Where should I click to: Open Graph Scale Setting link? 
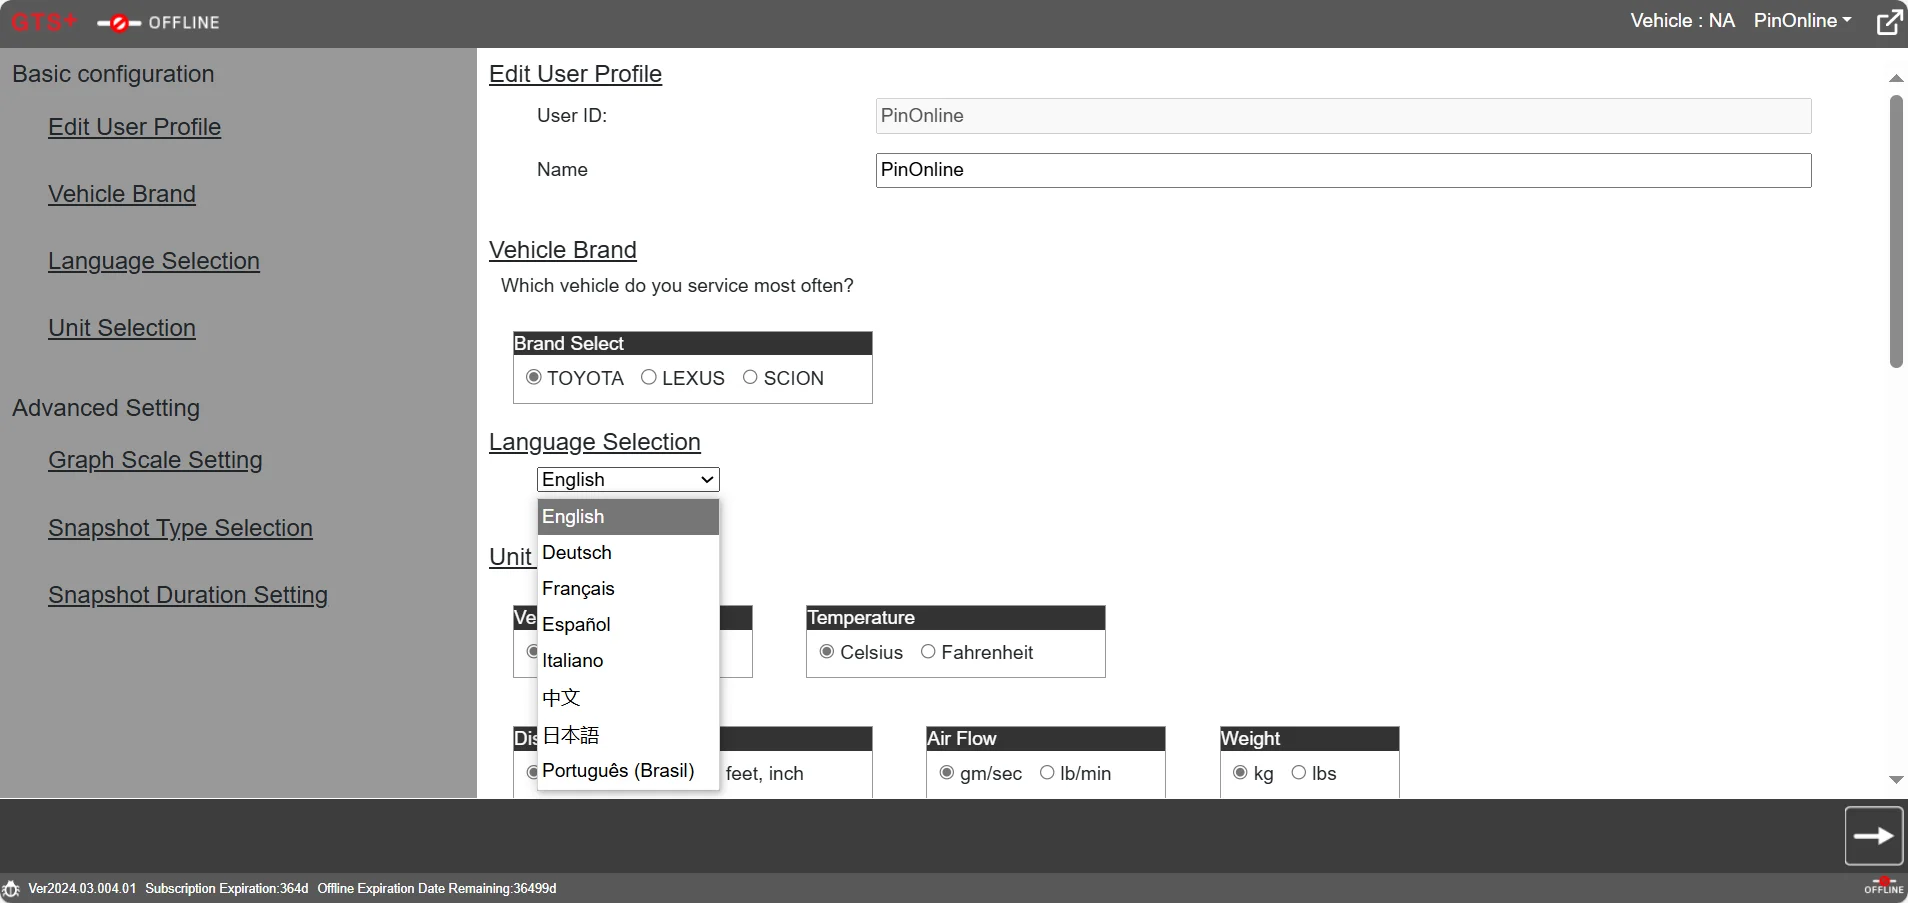tap(155, 460)
